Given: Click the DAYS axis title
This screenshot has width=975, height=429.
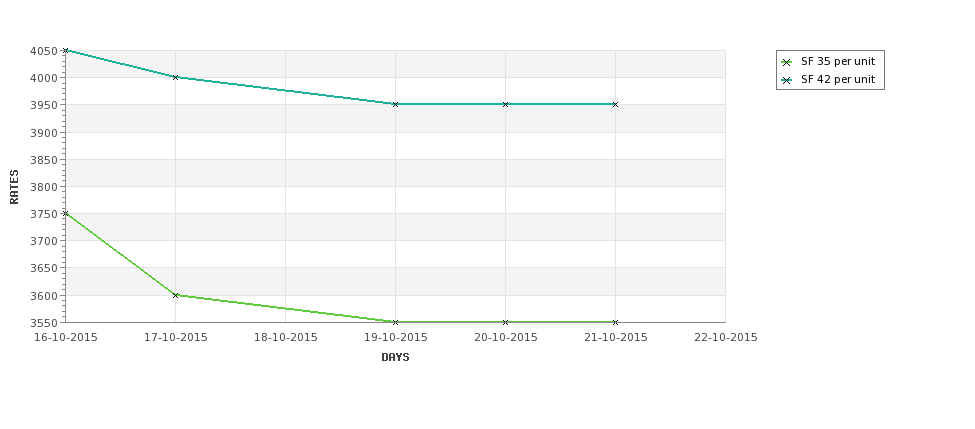Looking at the screenshot, I should [x=395, y=358].
